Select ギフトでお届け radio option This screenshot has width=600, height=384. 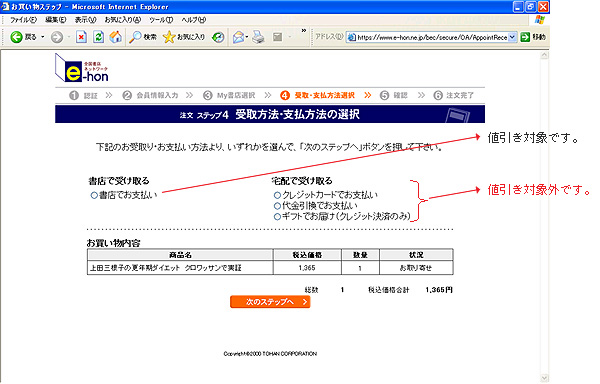tap(277, 217)
